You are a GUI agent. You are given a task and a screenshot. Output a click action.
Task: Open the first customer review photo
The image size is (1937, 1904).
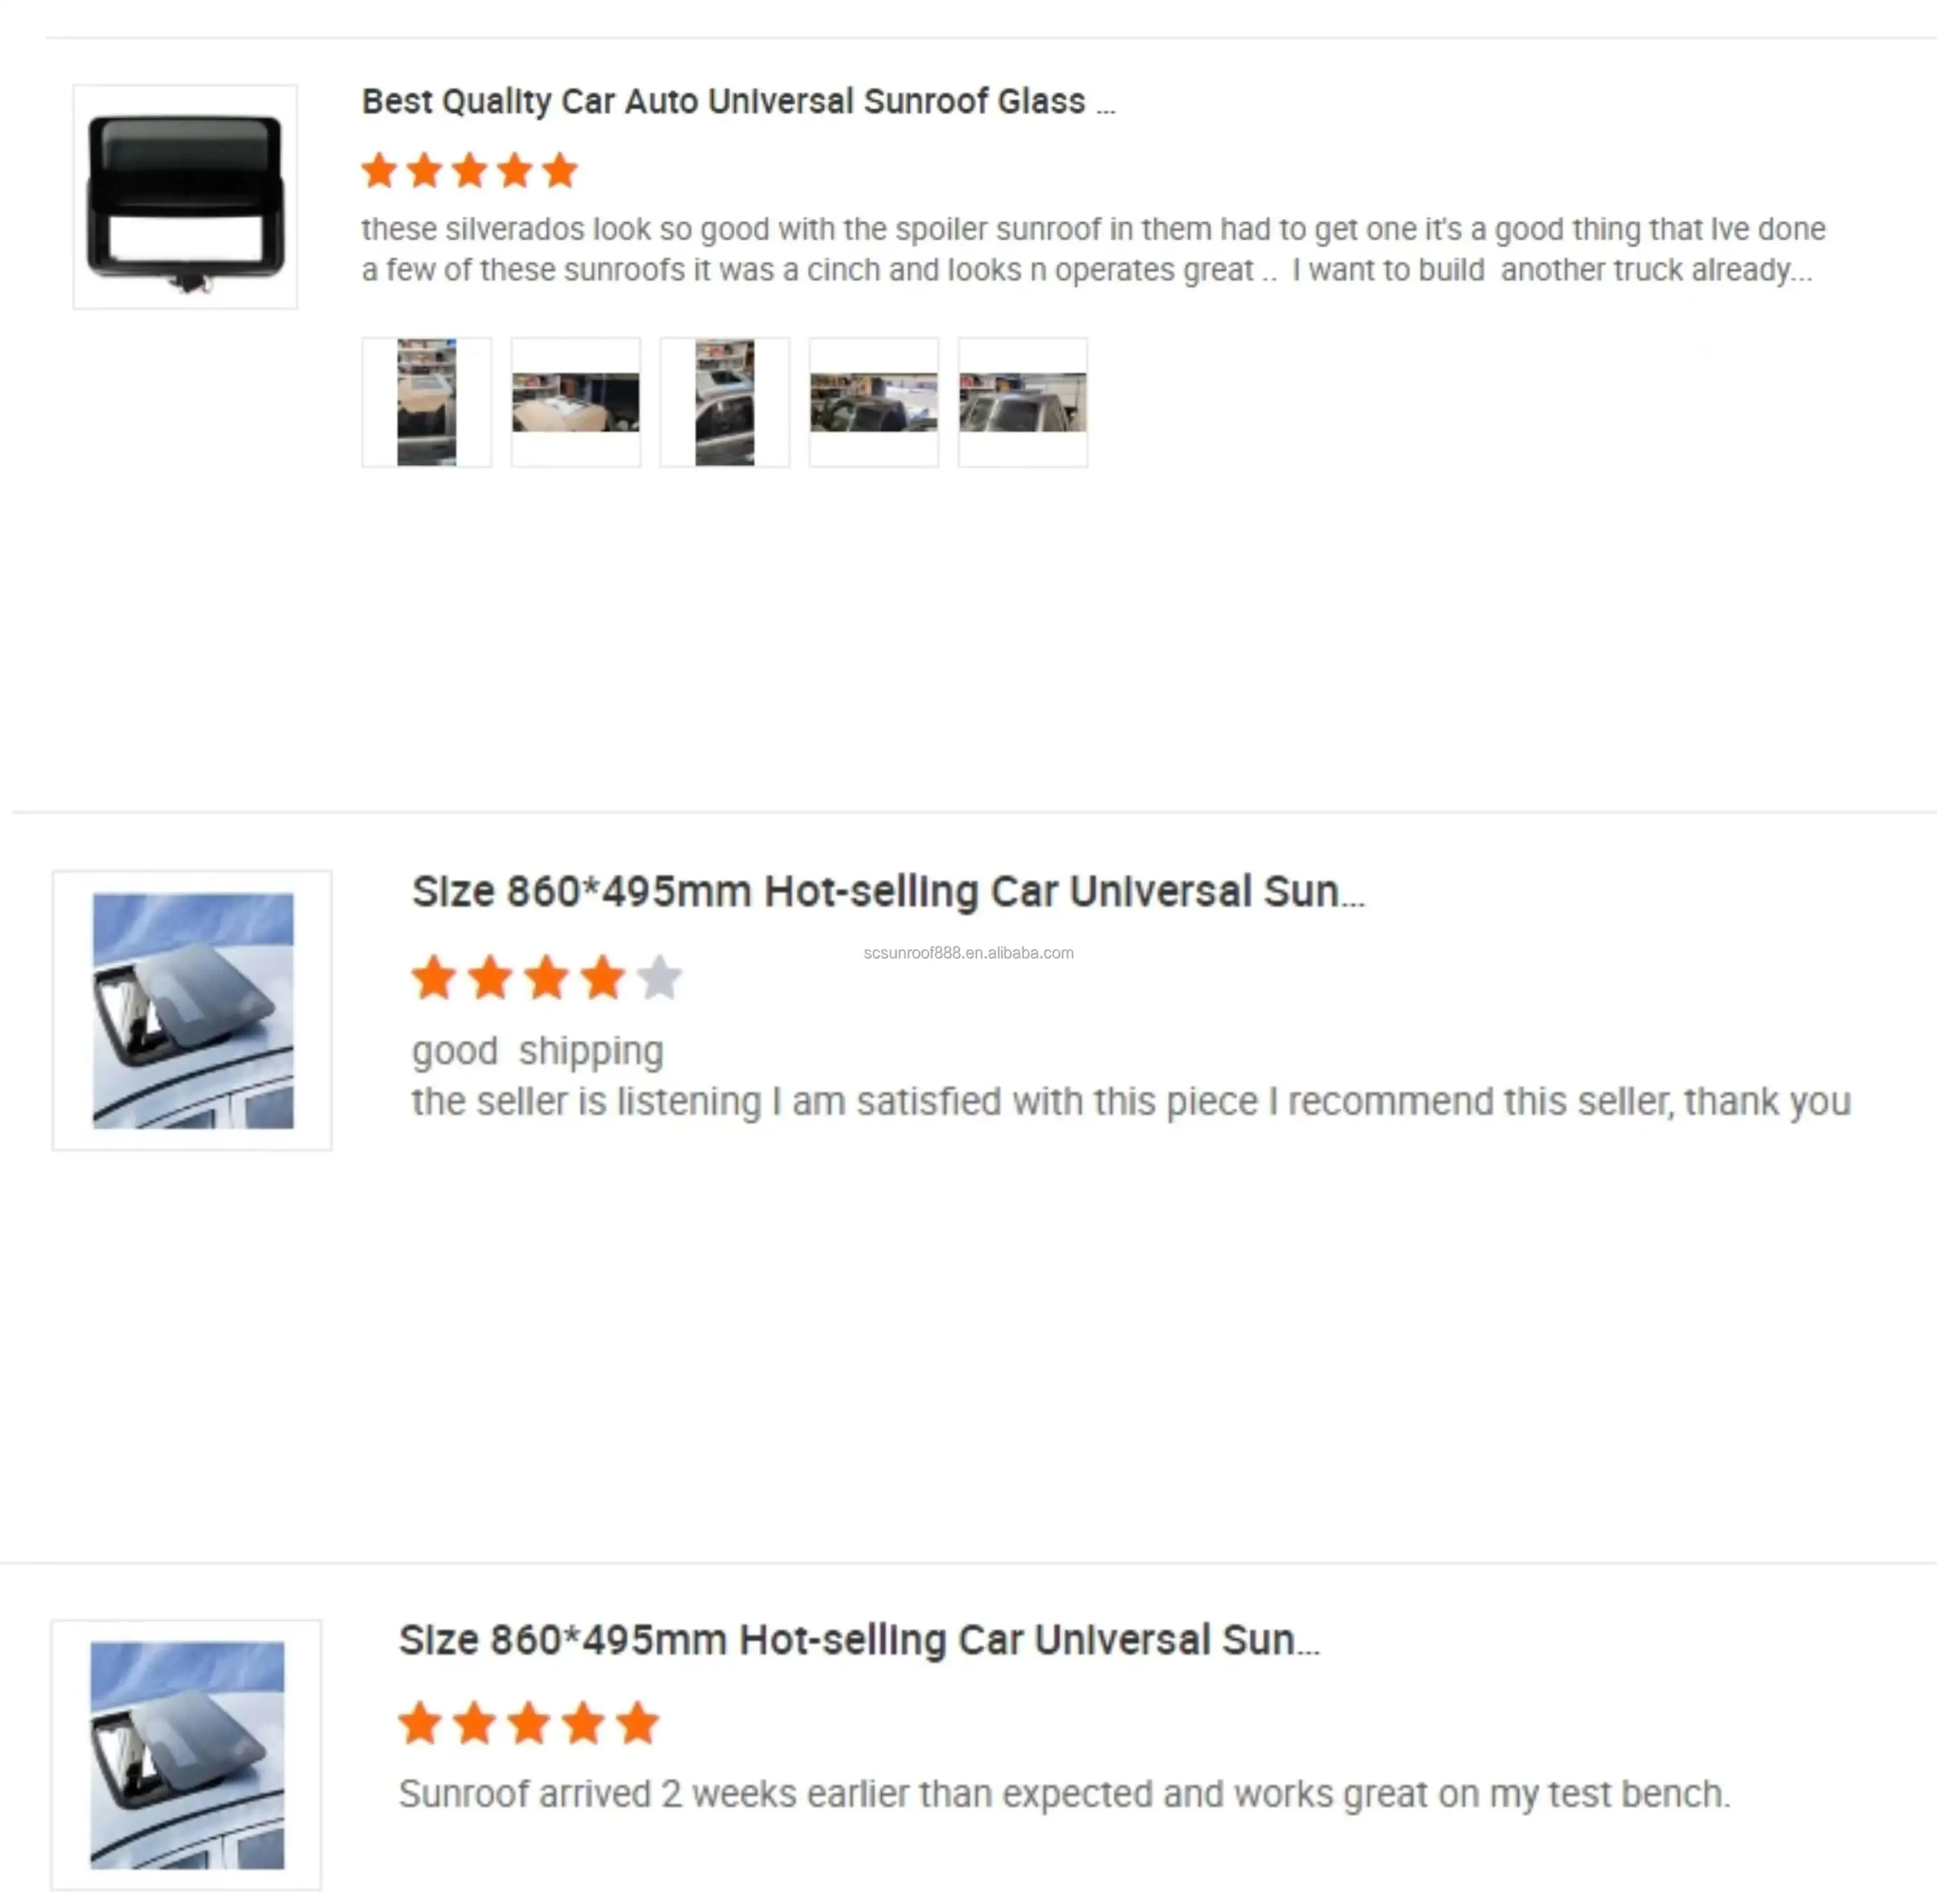[427, 402]
